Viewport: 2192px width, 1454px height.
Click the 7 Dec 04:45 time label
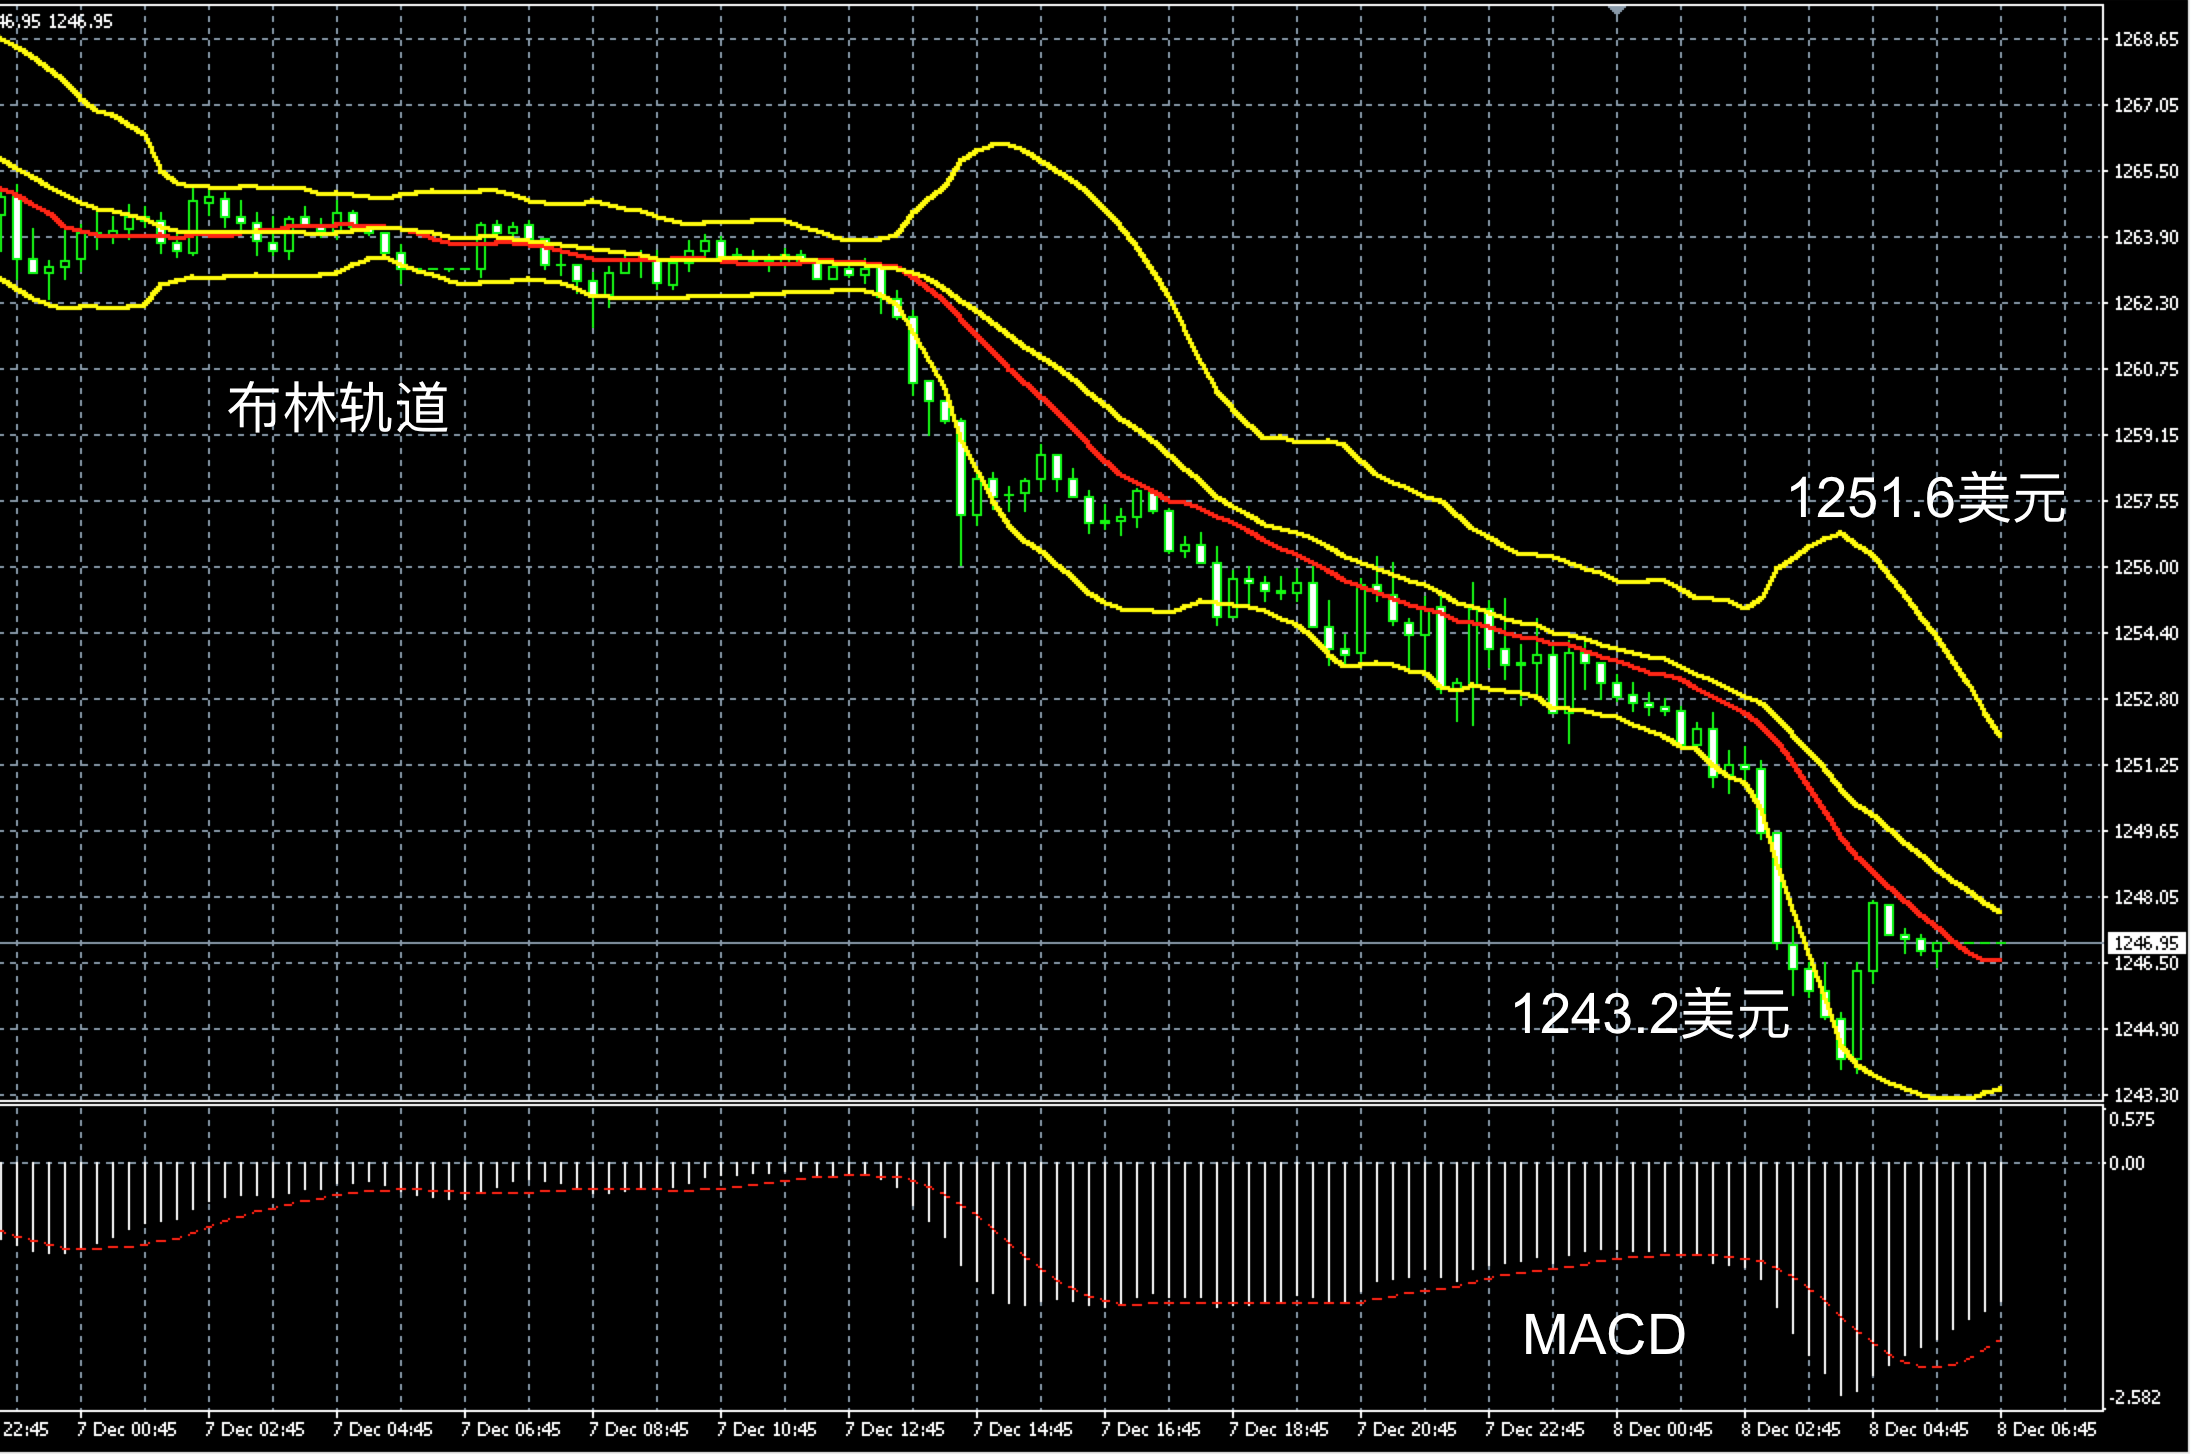point(383,1429)
